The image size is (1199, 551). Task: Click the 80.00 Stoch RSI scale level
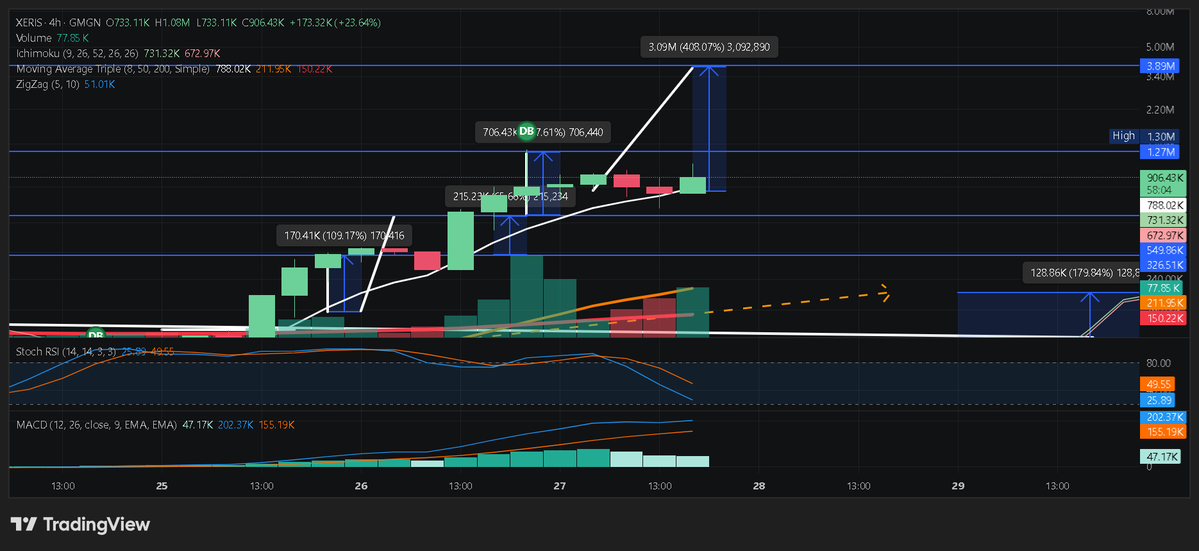tap(1158, 363)
